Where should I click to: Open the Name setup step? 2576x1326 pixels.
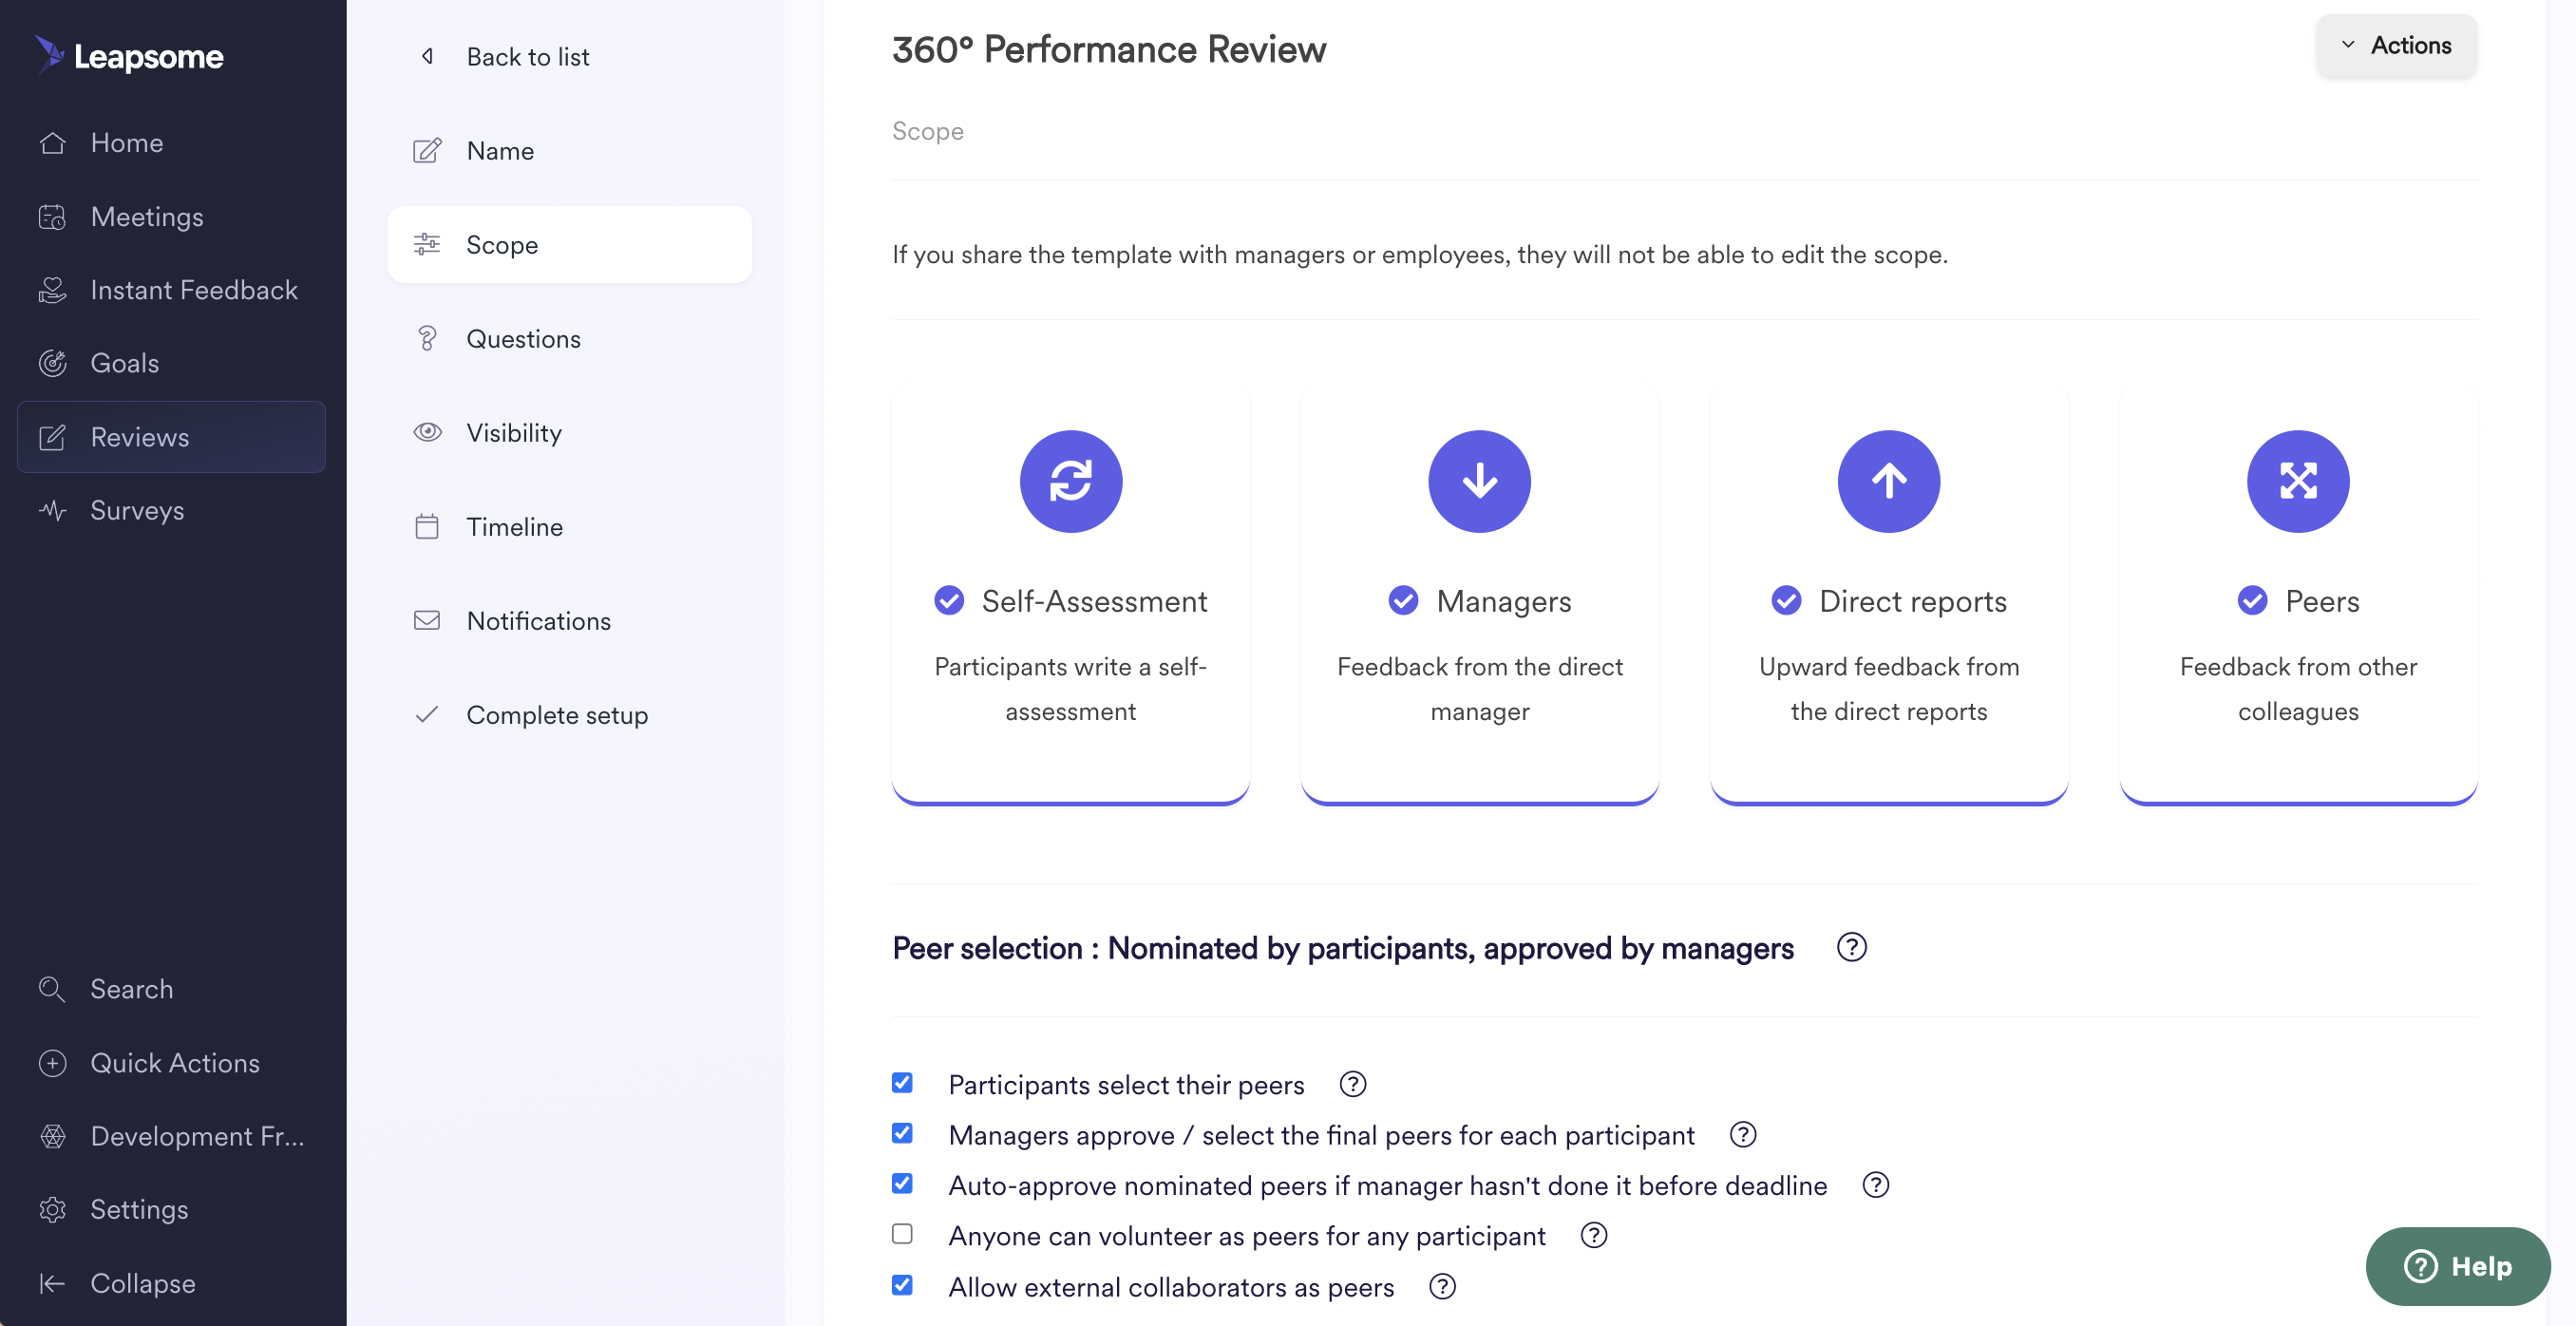(569, 151)
